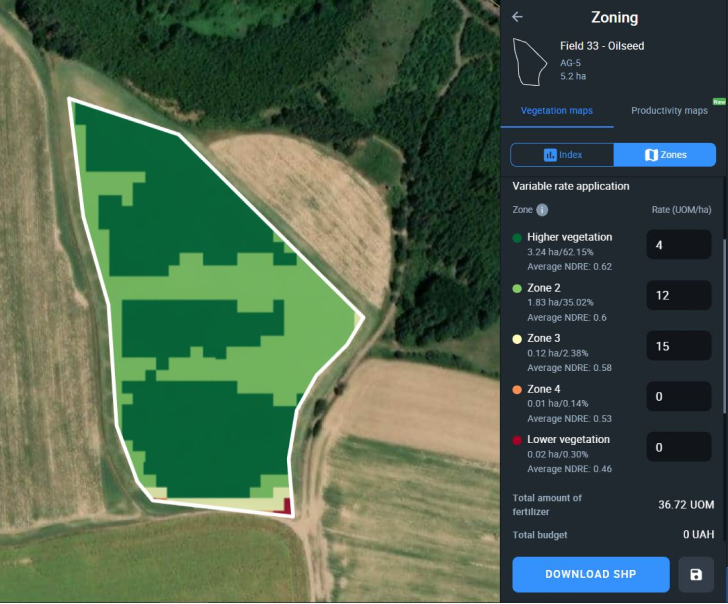Image resolution: width=728 pixels, height=604 pixels.
Task: Click 'Zone 3' label
Action: tap(544, 338)
